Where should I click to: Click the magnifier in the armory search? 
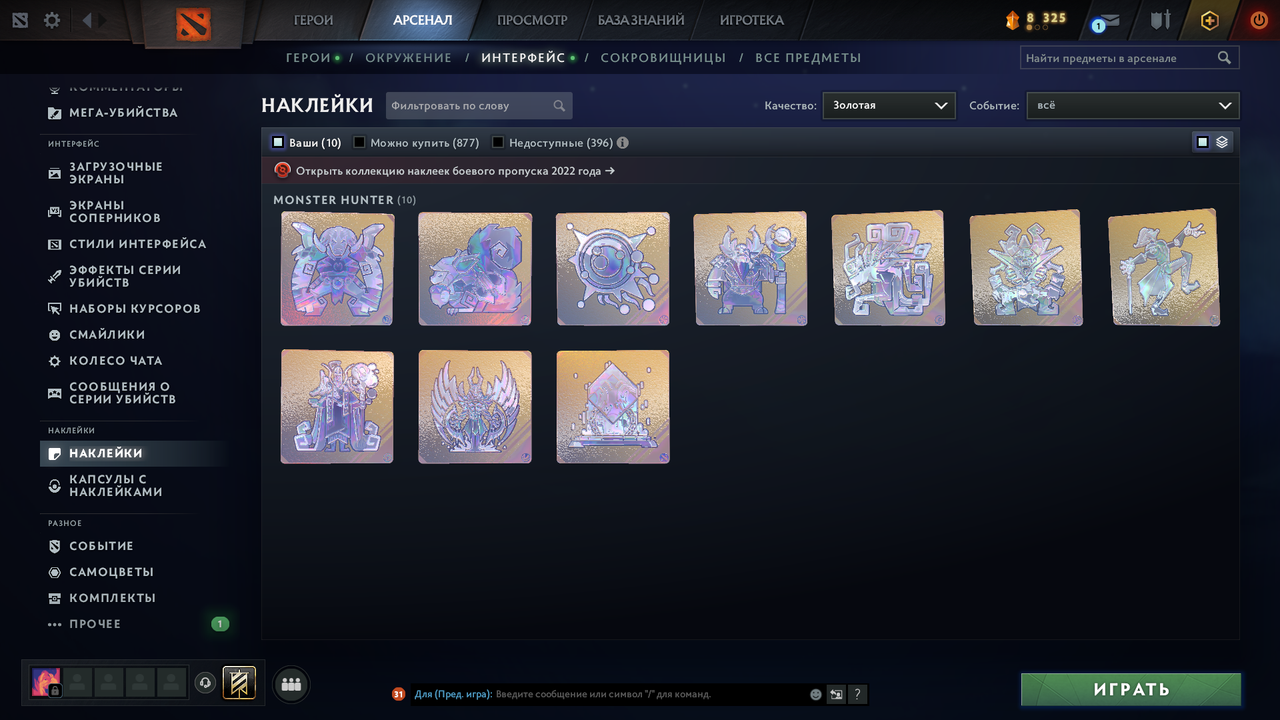[x=1224, y=58]
